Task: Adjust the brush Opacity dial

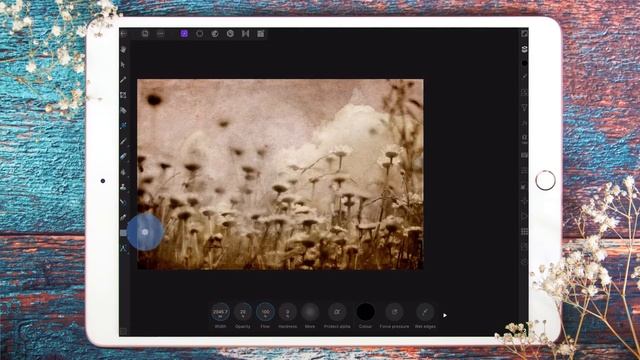Action: point(243,312)
